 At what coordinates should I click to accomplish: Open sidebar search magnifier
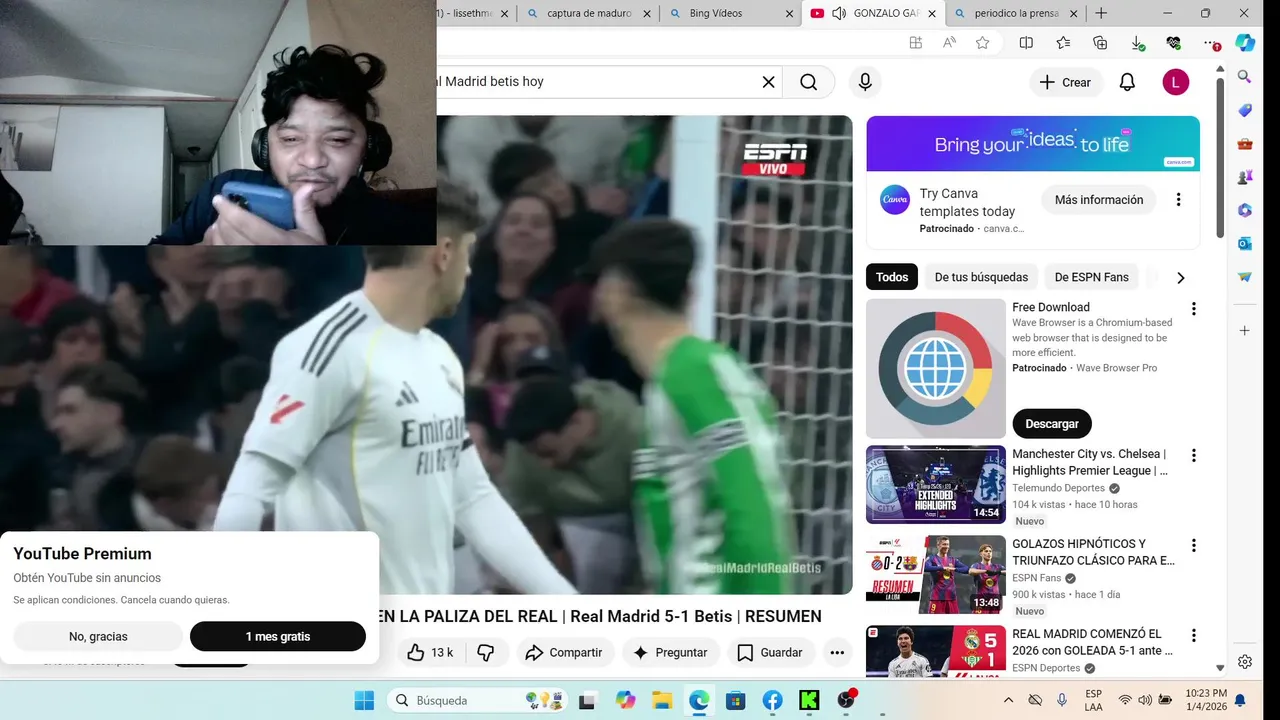click(1245, 77)
